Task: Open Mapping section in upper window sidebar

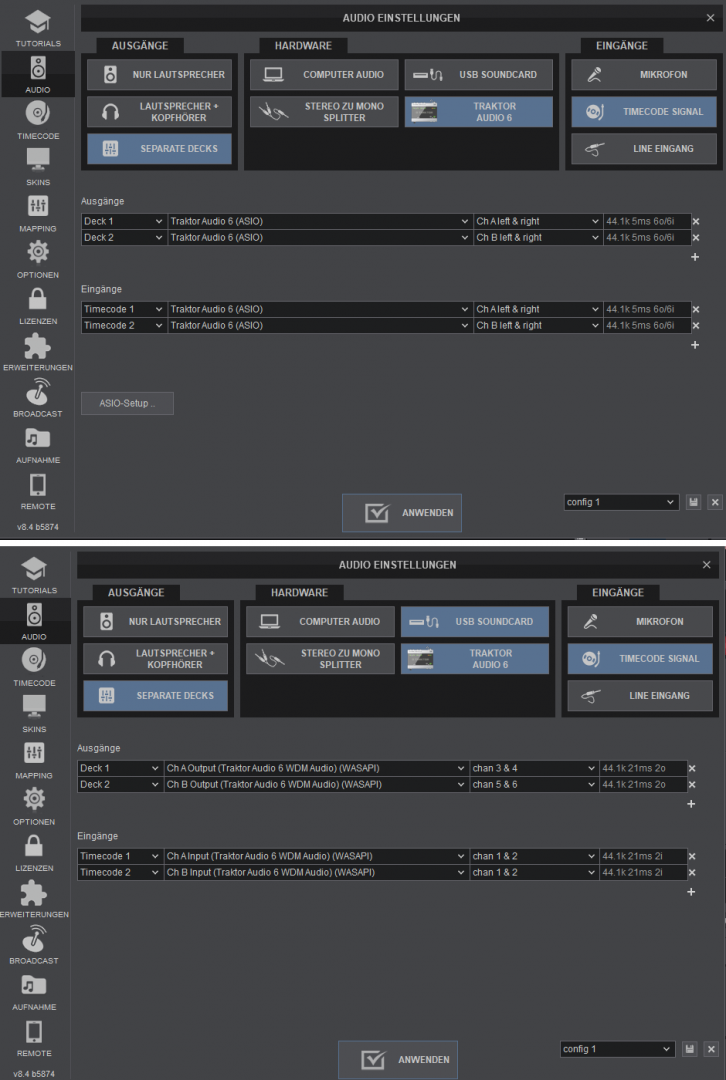Action: pyautogui.click(x=37, y=213)
